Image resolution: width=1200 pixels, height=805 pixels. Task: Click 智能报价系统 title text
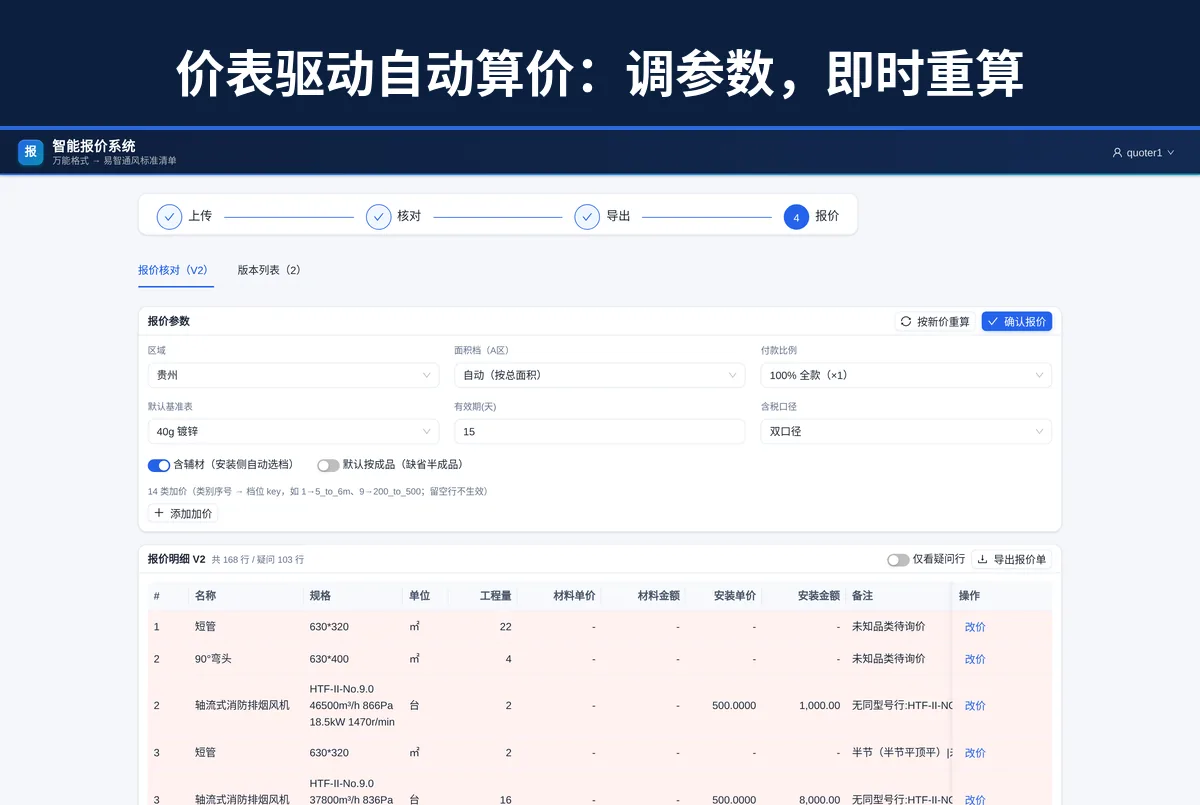[94, 145]
